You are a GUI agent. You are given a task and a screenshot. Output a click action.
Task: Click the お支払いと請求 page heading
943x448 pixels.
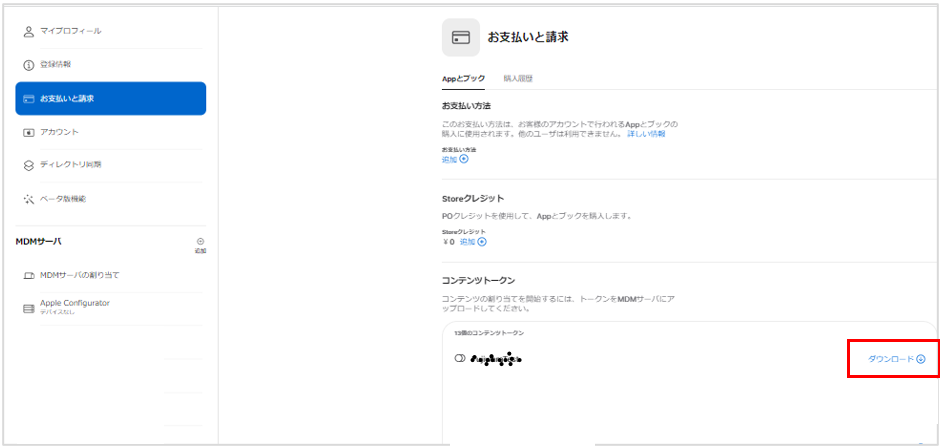(528, 37)
